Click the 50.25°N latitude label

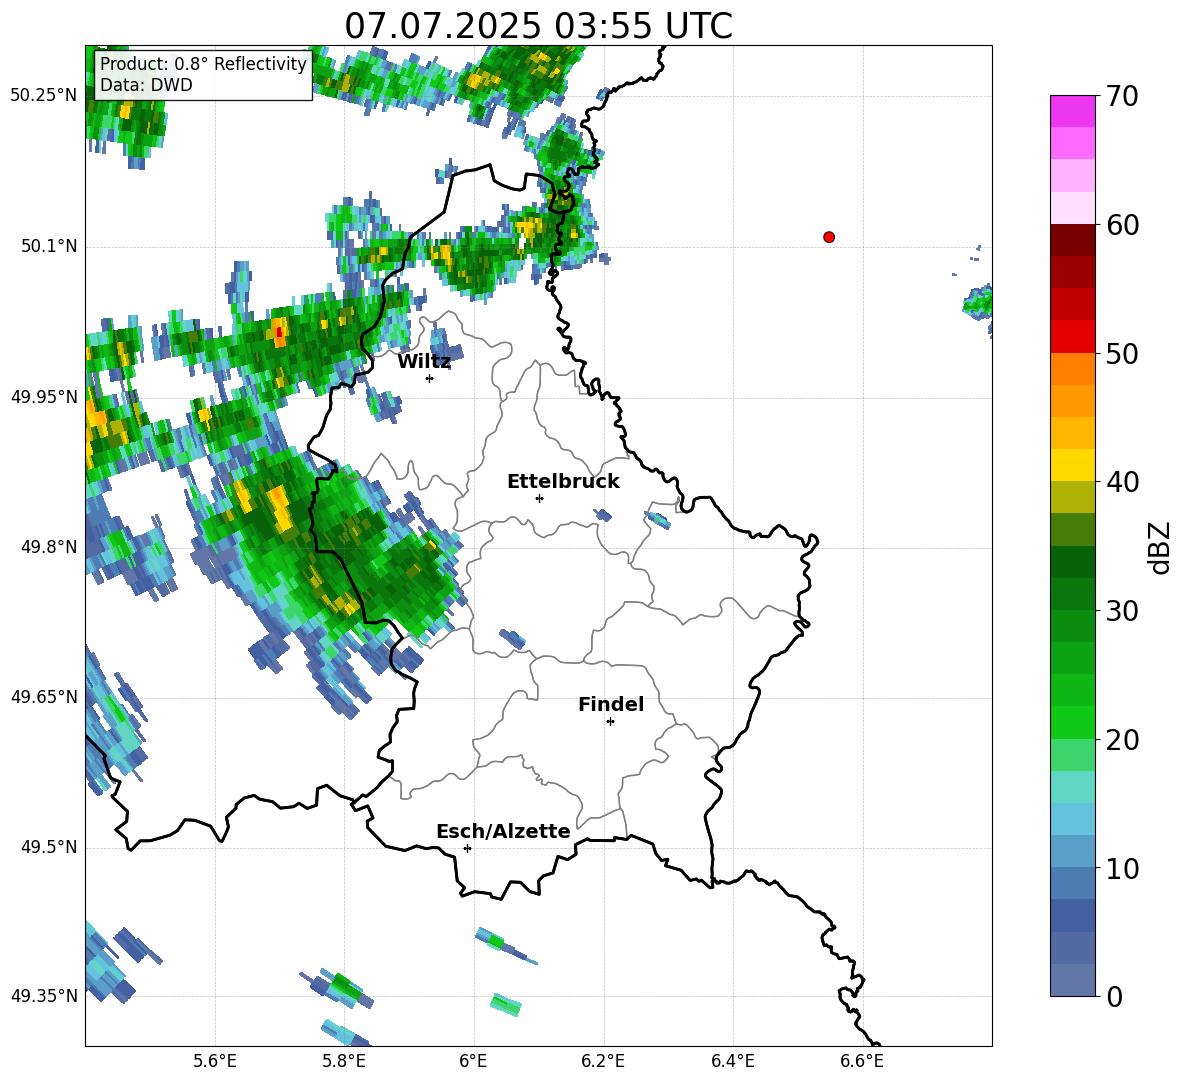(44, 96)
